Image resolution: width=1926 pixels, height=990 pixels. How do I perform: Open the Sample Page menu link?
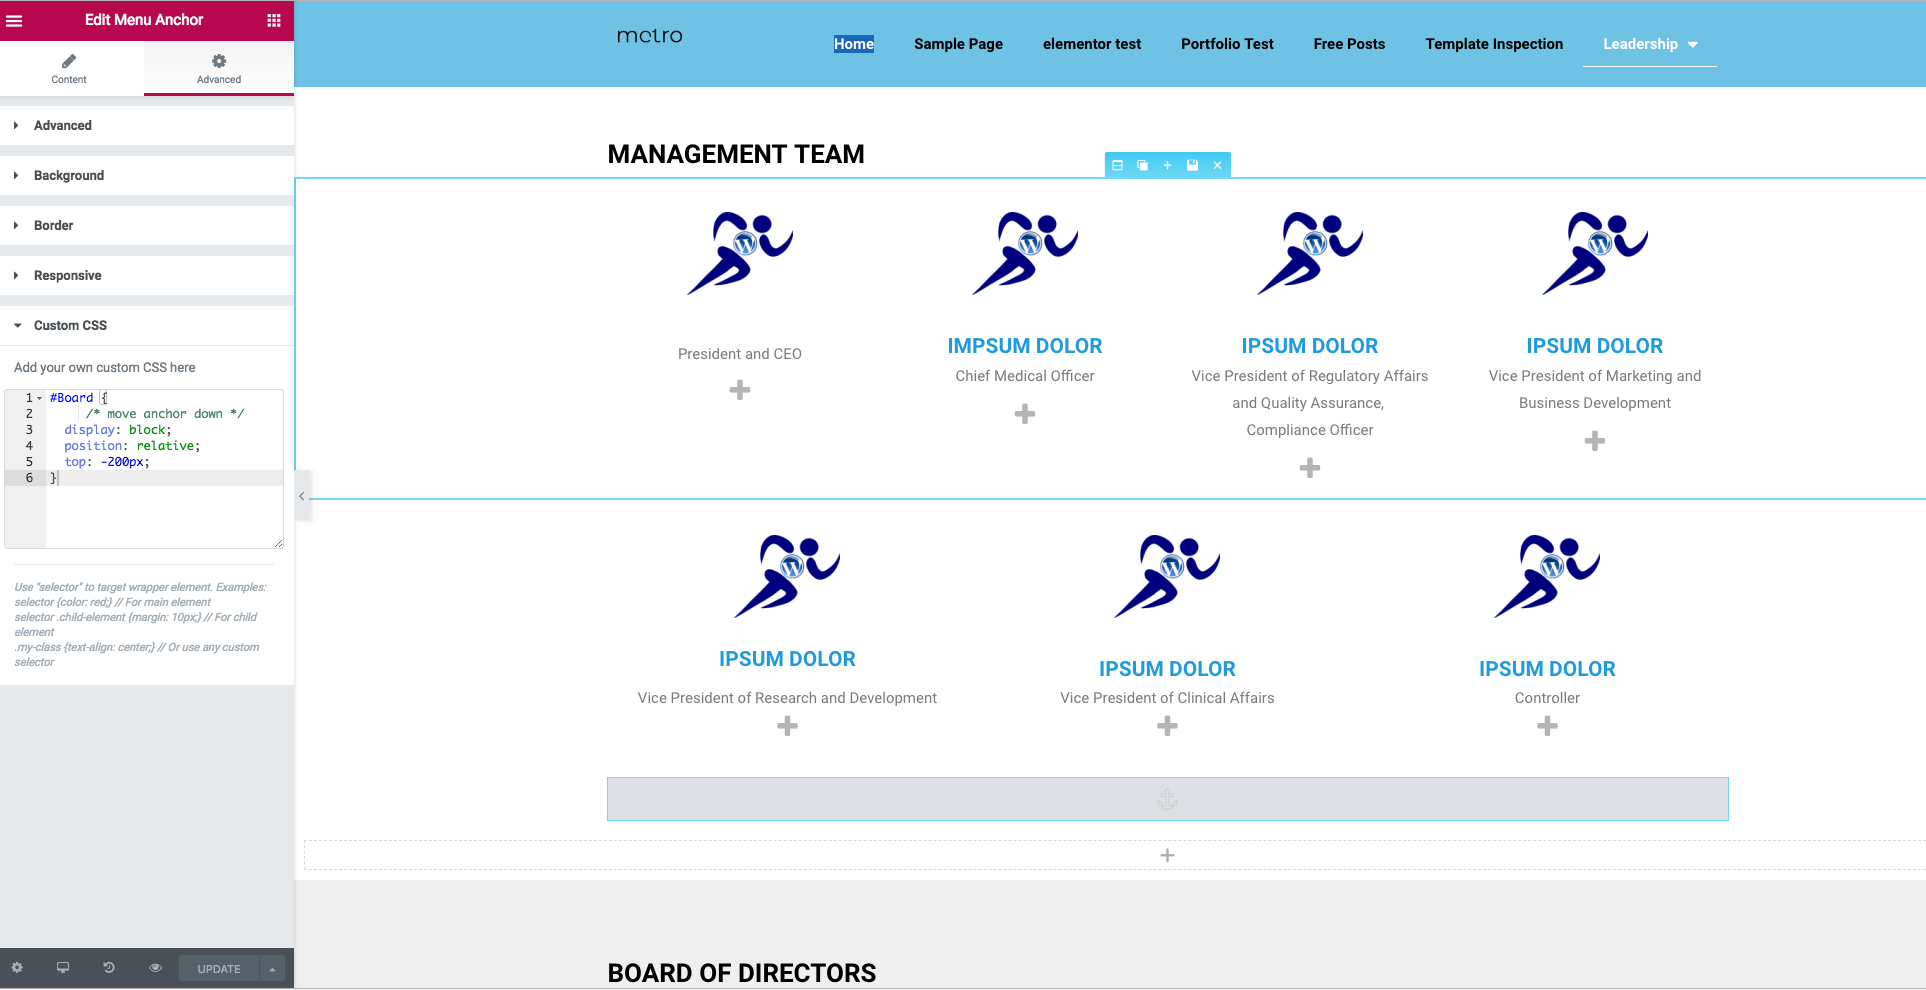click(958, 44)
